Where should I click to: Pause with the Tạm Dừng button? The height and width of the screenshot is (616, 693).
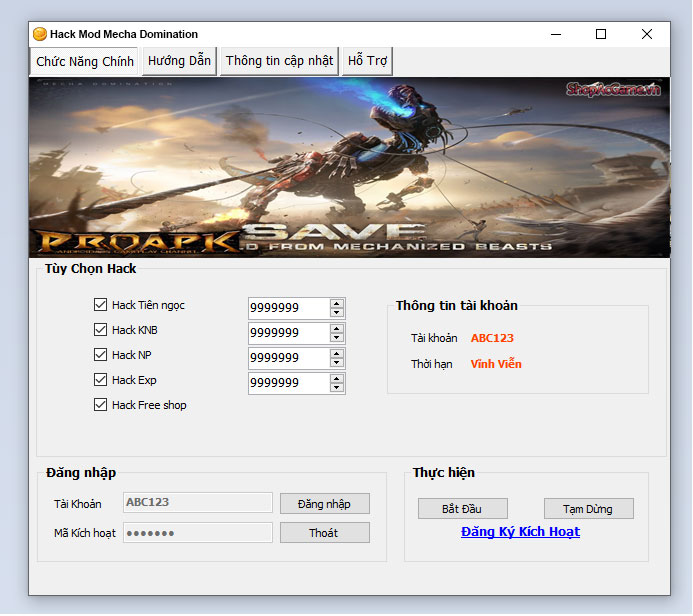[588, 509]
